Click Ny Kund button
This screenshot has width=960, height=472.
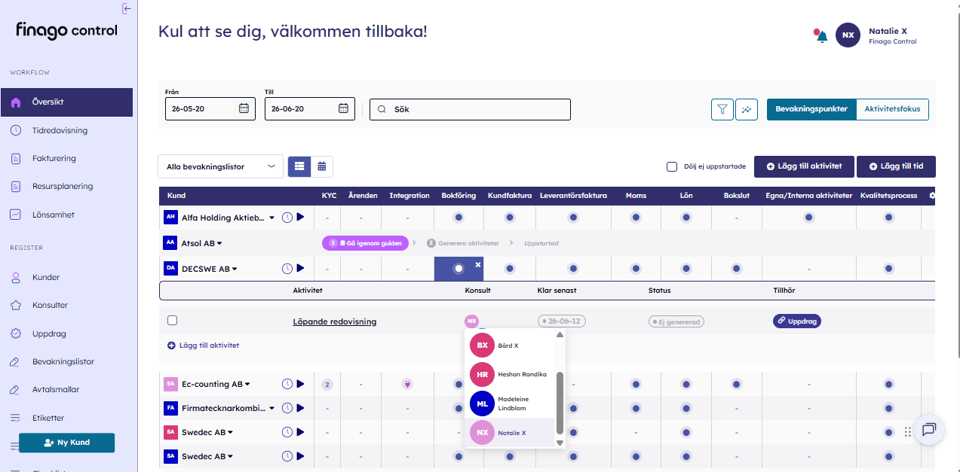pos(67,443)
